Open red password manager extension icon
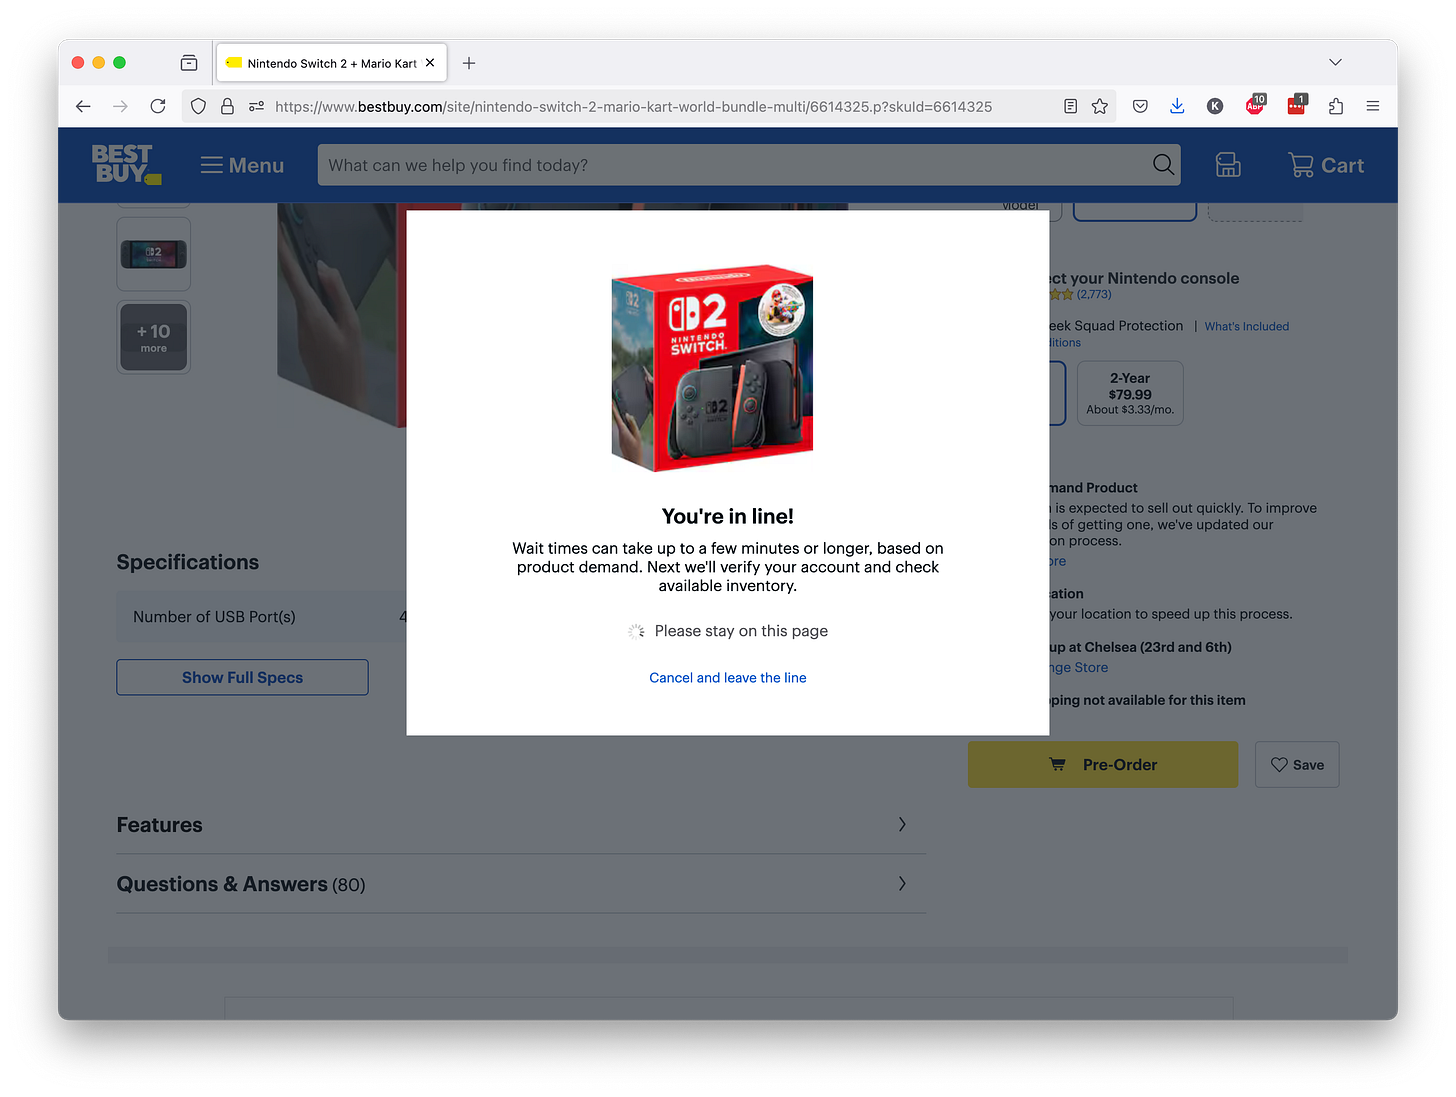This screenshot has height=1097, width=1456. pyautogui.click(x=1297, y=105)
